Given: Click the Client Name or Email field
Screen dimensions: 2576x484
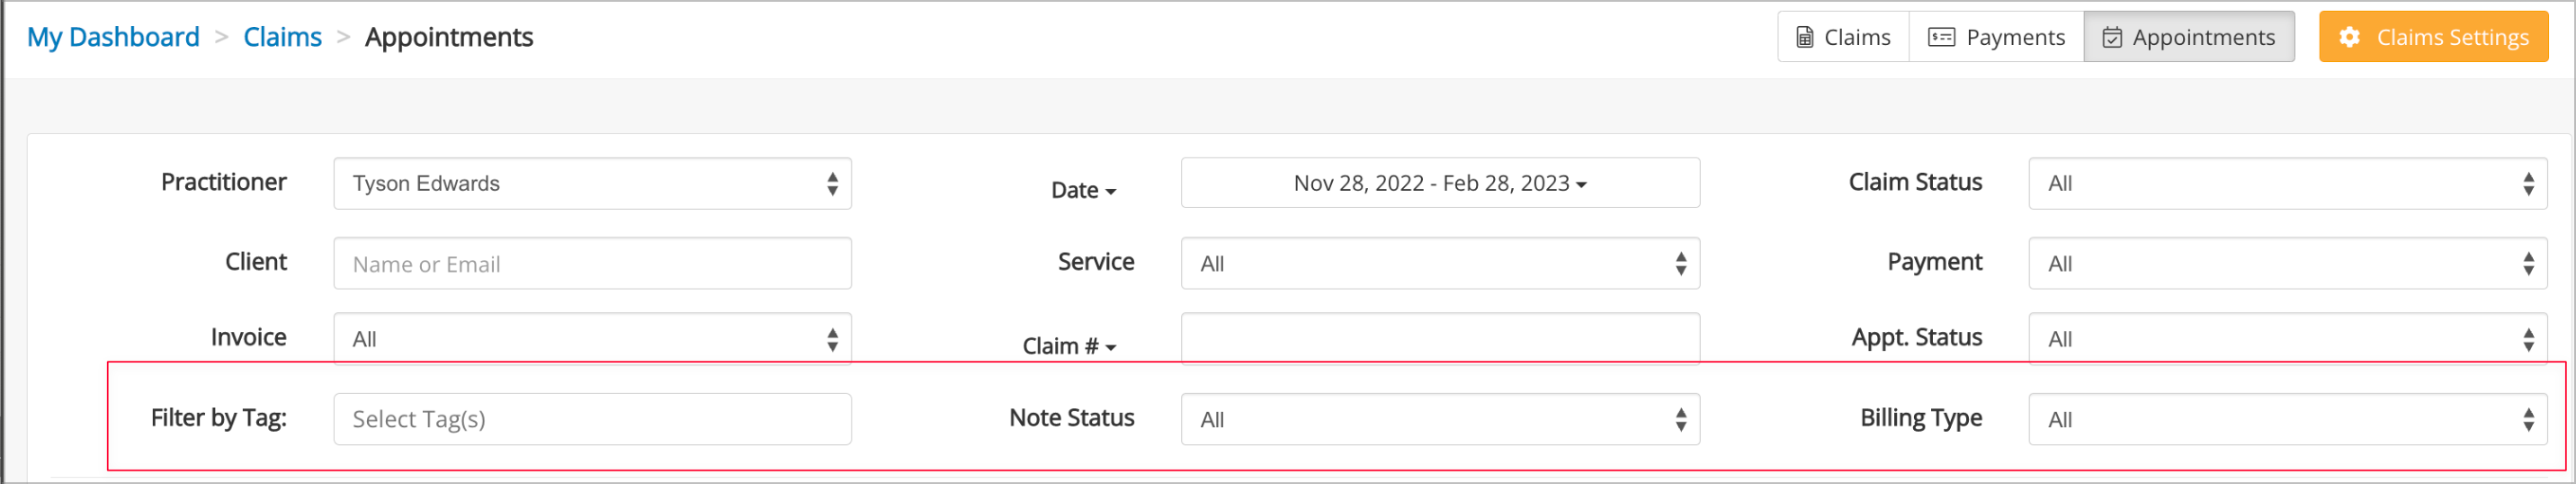Looking at the screenshot, I should coord(592,263).
